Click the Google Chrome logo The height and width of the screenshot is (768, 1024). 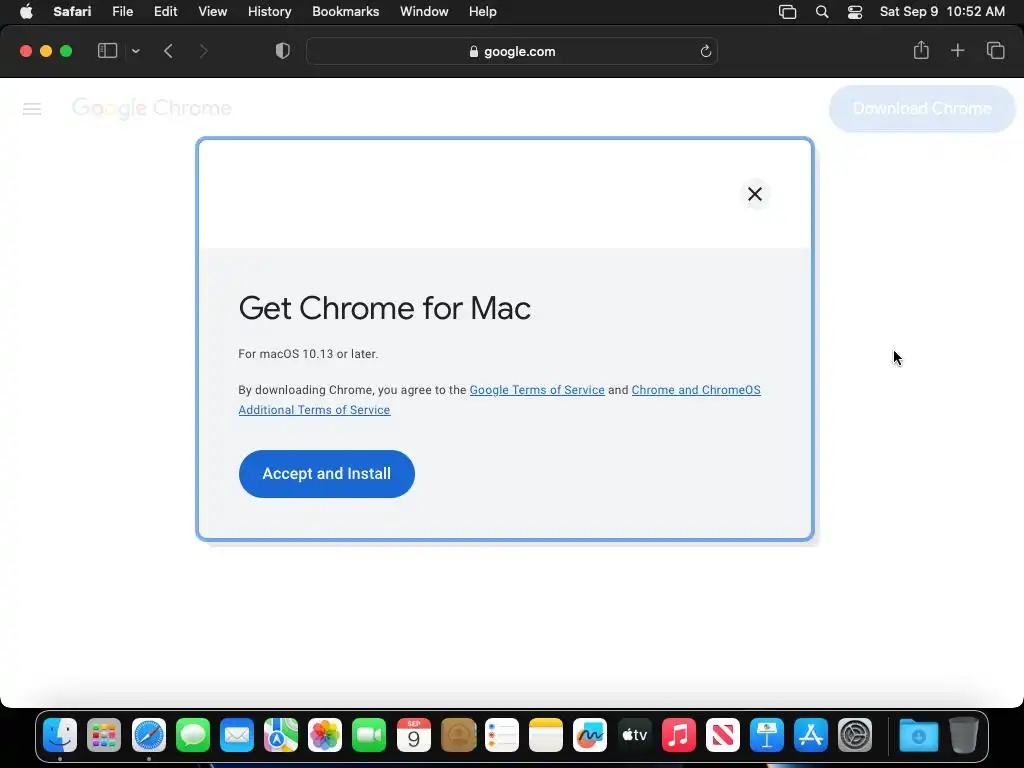coord(152,108)
